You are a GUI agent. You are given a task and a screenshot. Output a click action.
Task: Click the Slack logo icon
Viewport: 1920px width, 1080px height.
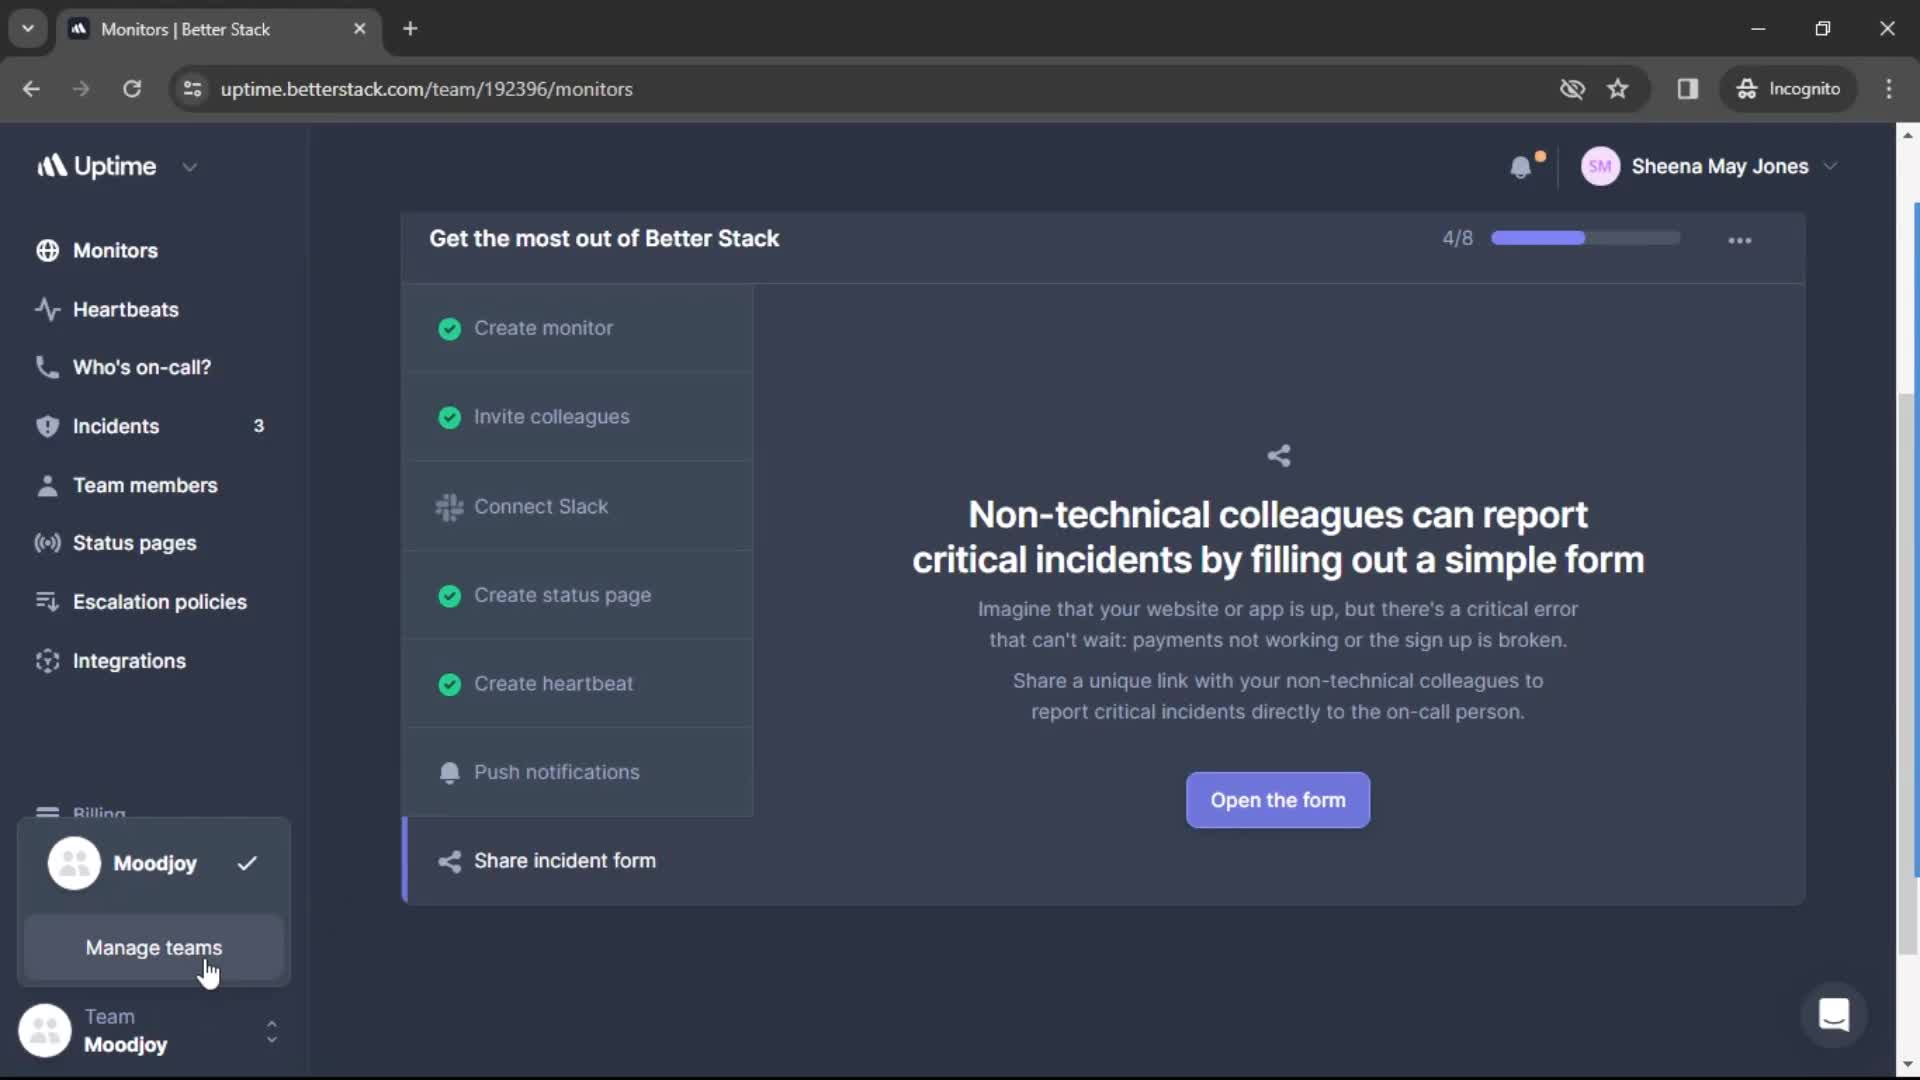(x=449, y=507)
